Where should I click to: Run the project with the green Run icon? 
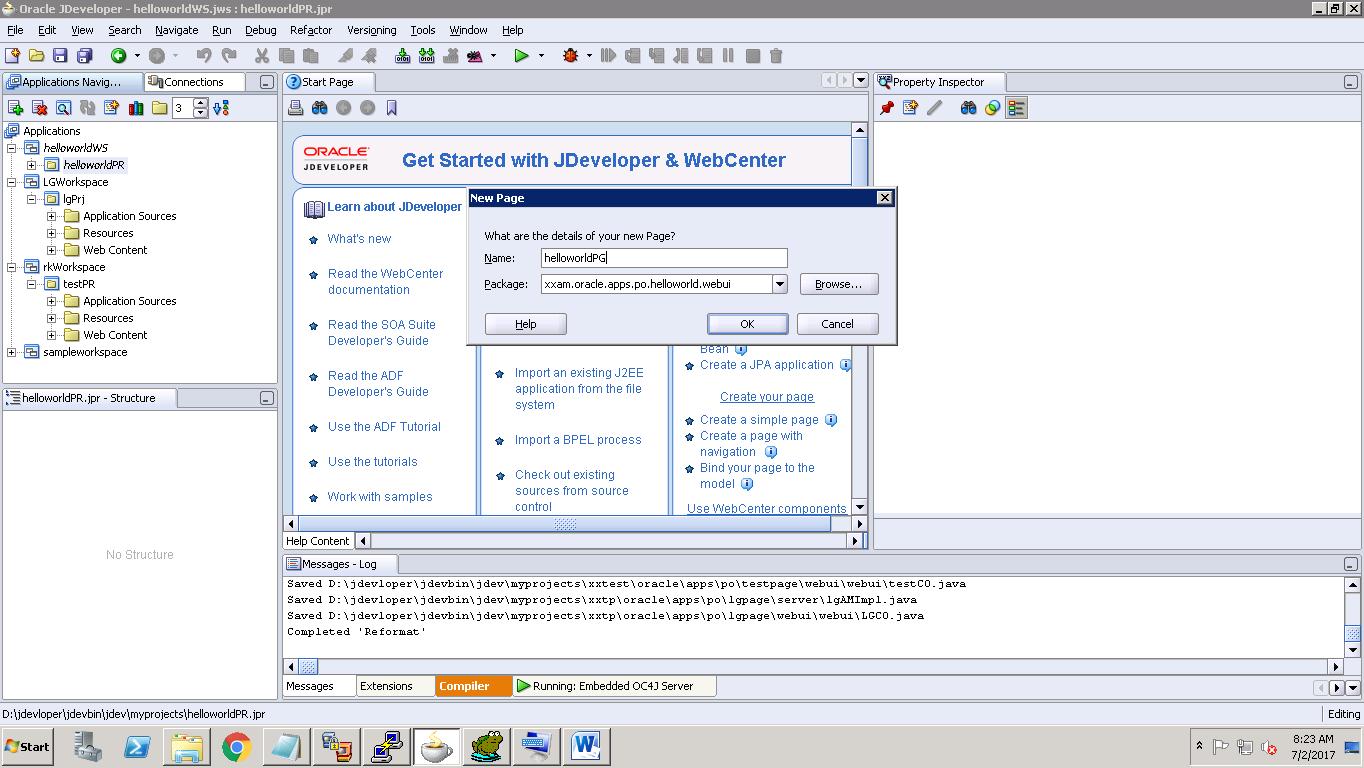(x=520, y=55)
